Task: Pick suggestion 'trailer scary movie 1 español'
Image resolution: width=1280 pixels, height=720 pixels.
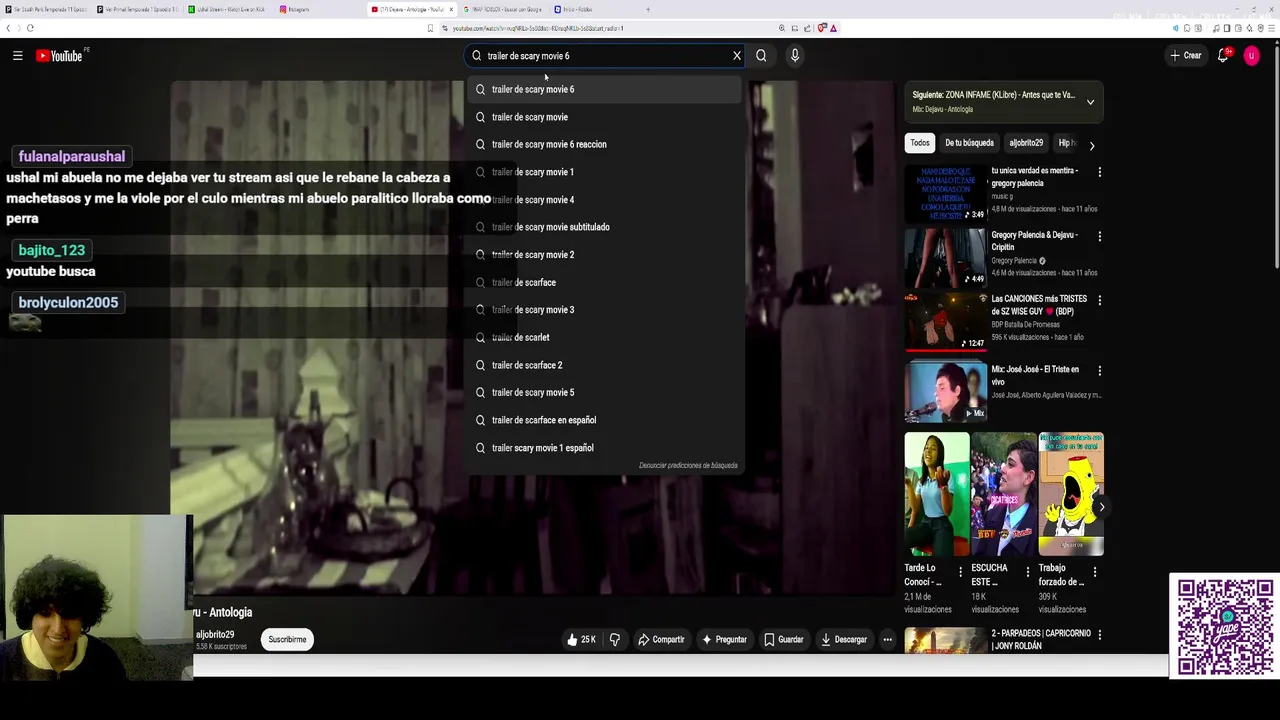Action: coord(606,448)
